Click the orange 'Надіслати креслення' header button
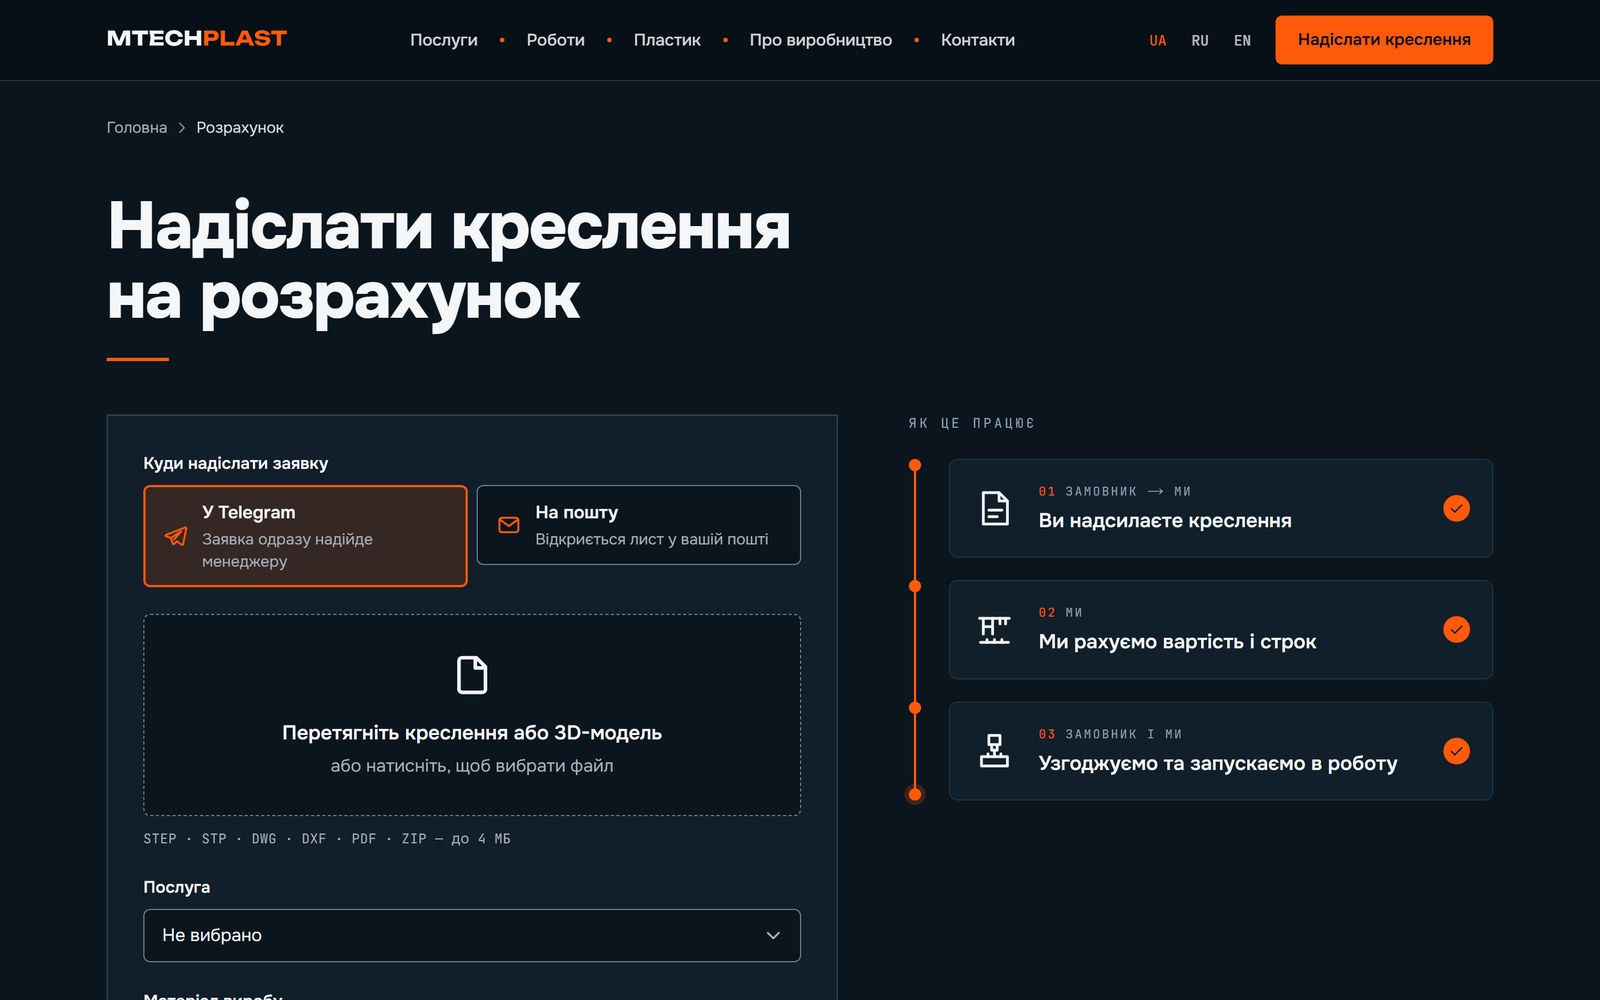This screenshot has width=1600, height=1000. [1384, 40]
